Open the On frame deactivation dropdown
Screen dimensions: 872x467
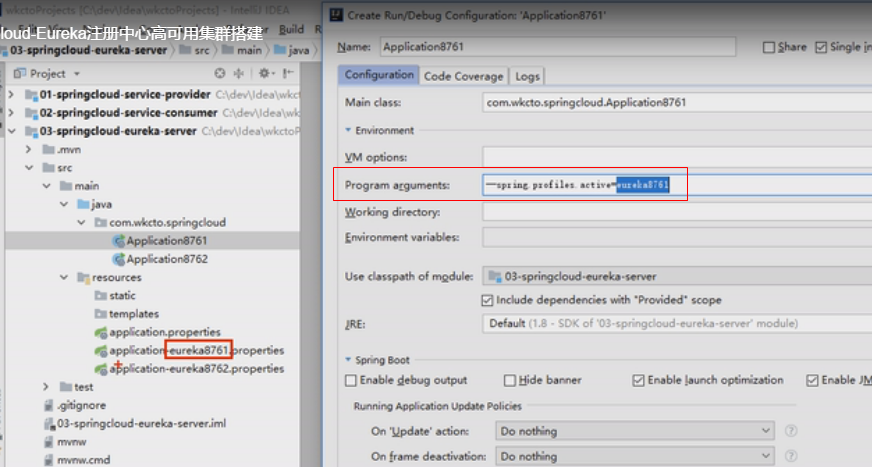635,456
